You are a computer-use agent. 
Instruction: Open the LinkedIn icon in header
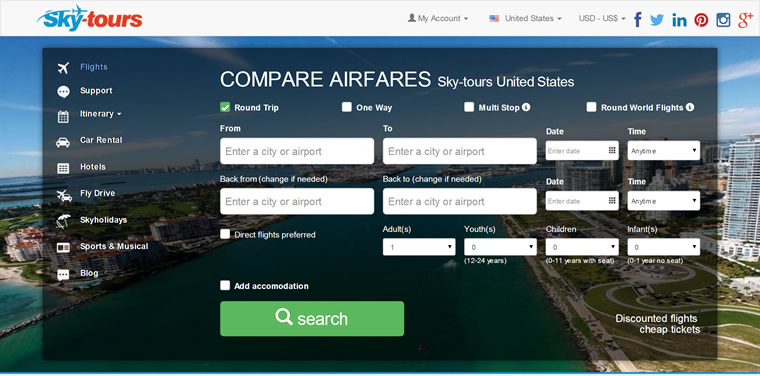[x=679, y=20]
